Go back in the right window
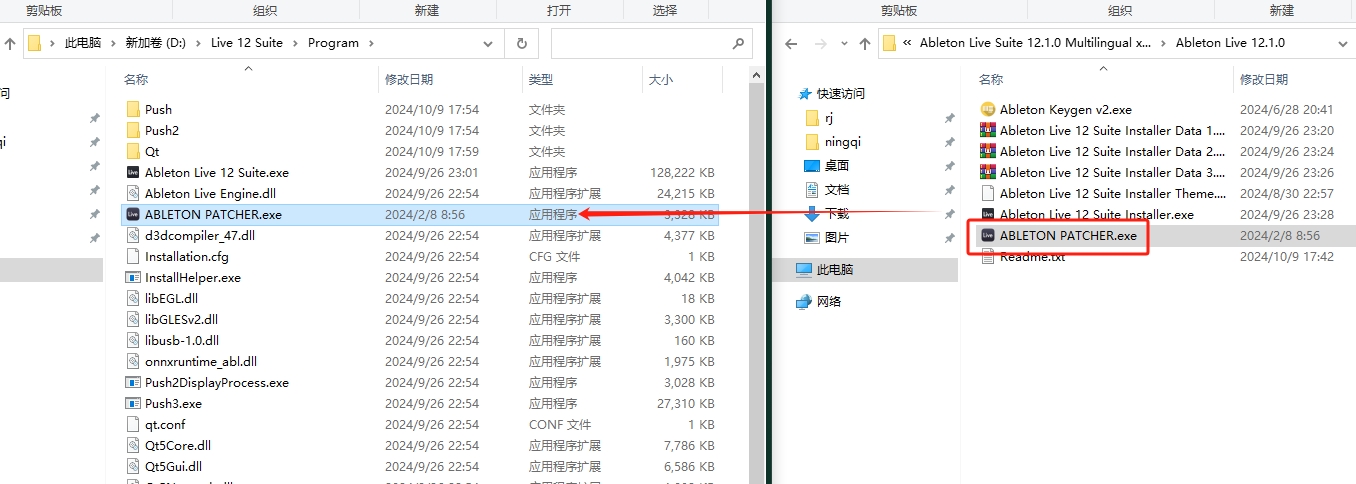Screen dimensions: 1356x484 point(790,43)
